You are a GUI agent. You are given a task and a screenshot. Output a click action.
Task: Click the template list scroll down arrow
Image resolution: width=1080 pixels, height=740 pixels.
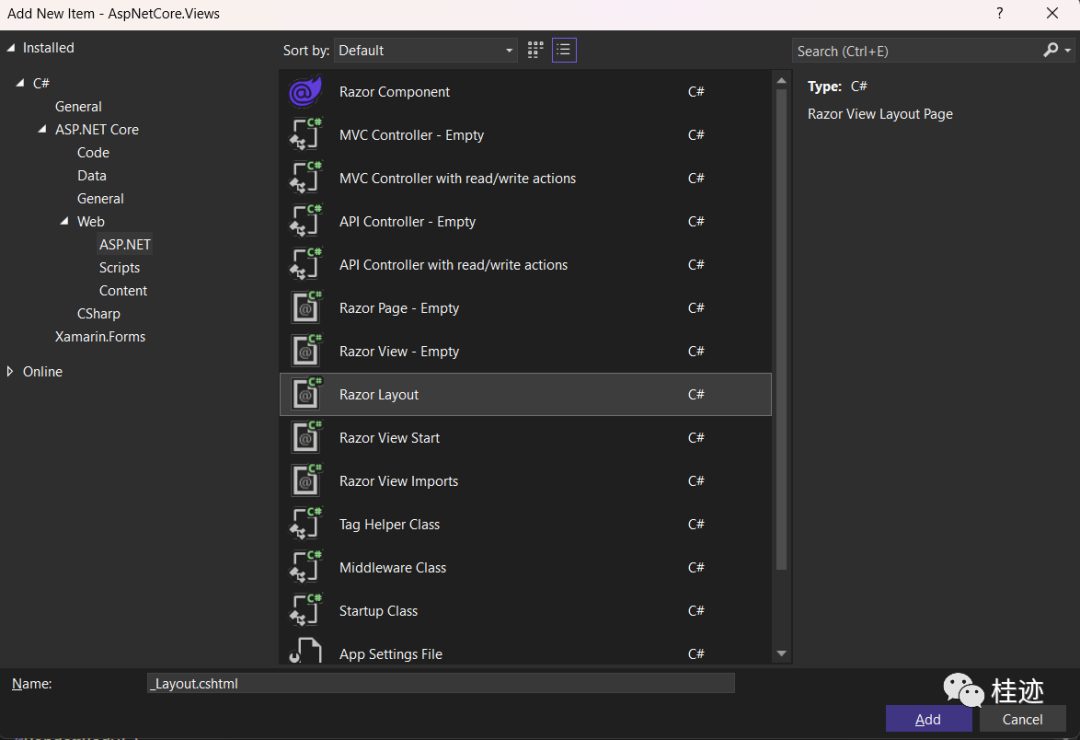point(781,654)
